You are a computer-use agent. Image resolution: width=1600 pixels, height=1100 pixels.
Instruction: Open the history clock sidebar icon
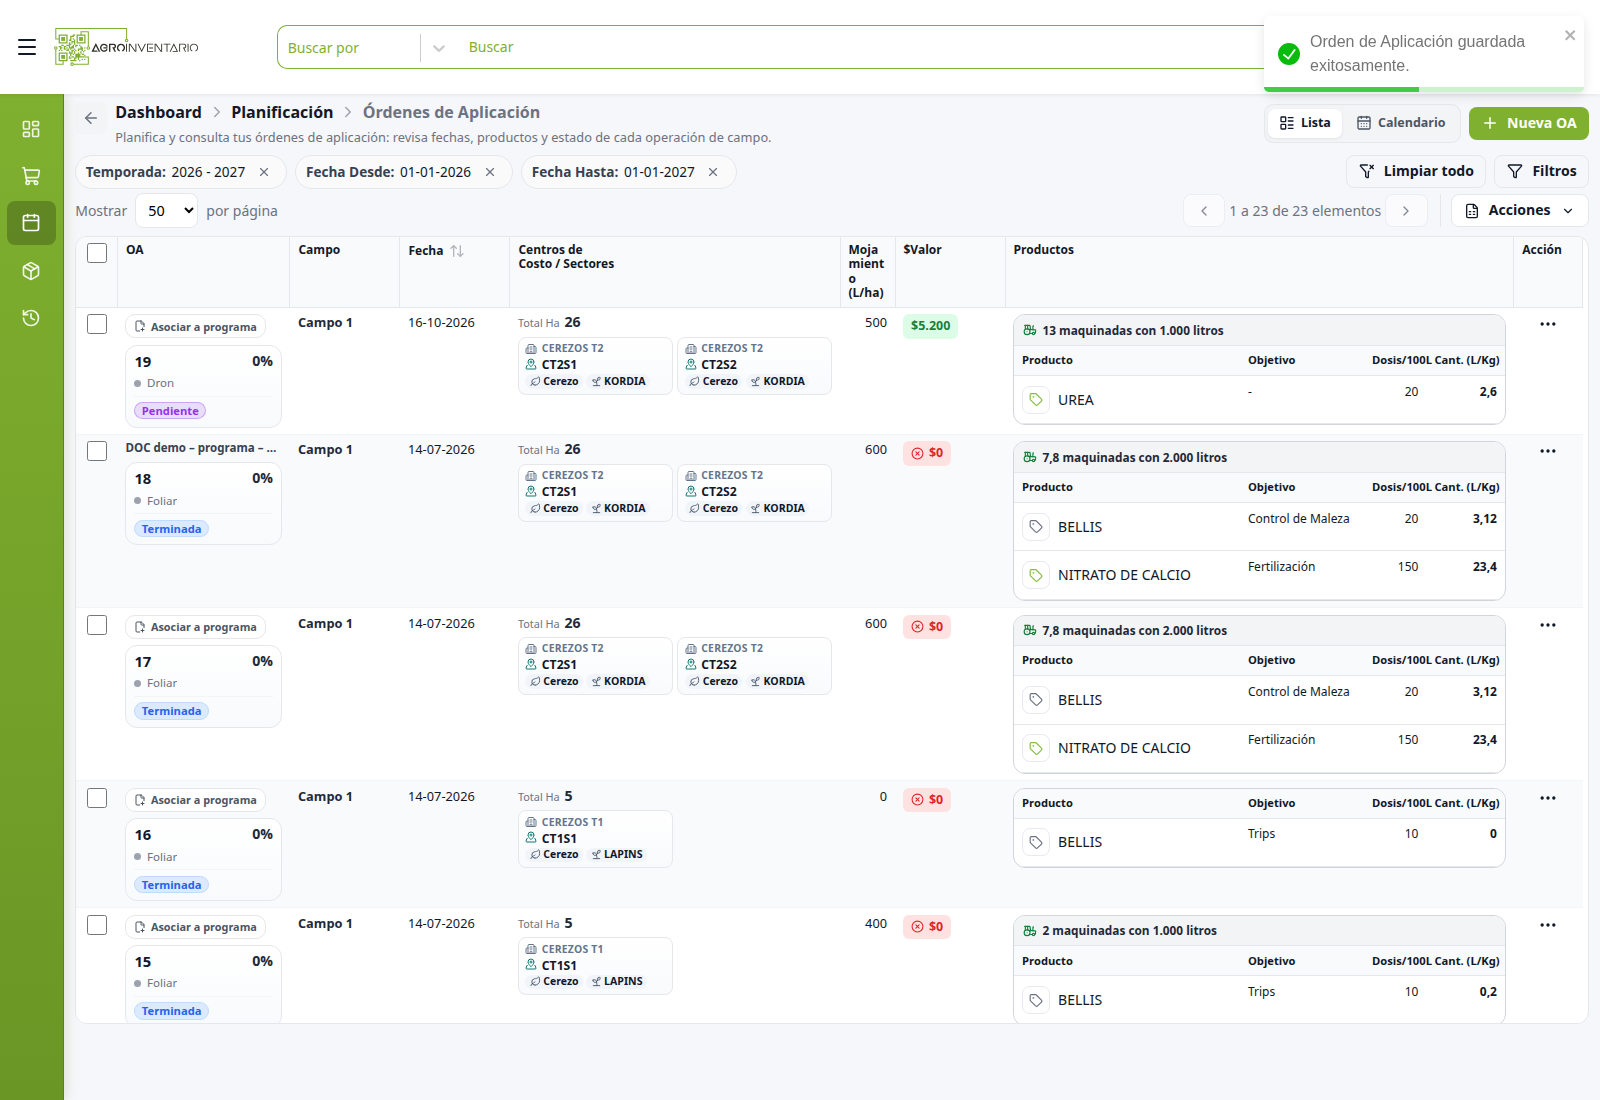[31, 318]
